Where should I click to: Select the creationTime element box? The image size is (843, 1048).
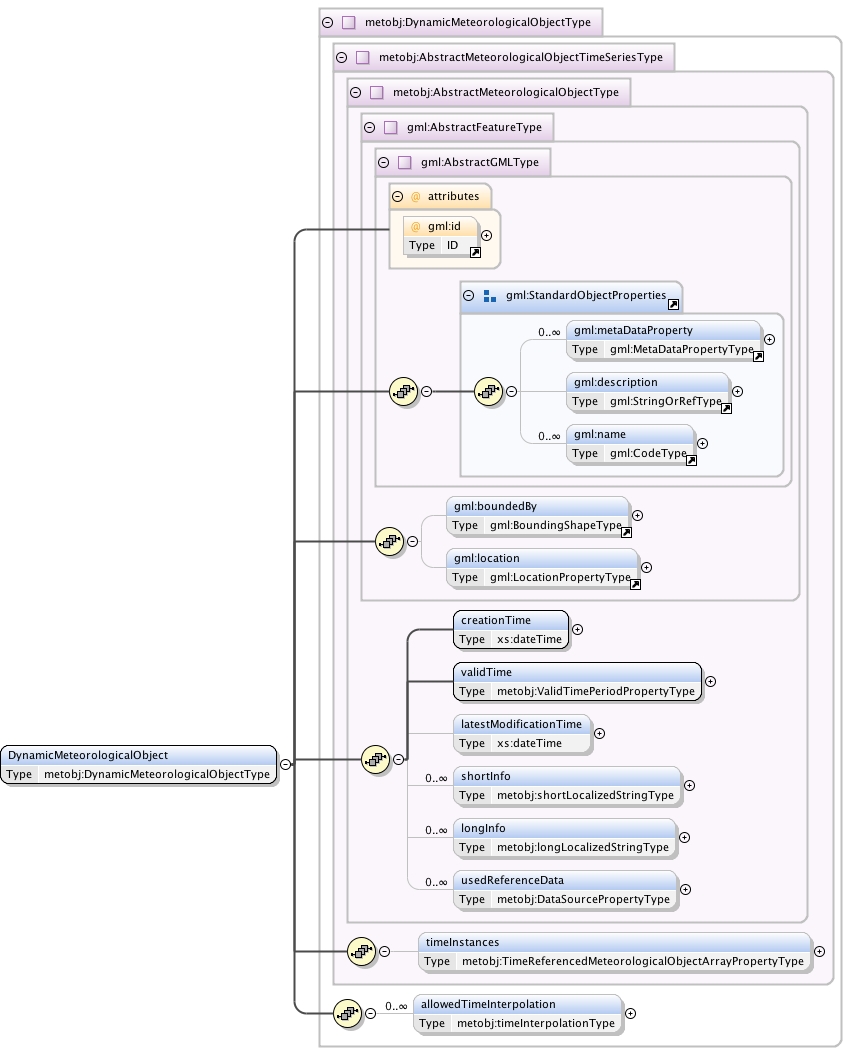pyautogui.click(x=511, y=630)
